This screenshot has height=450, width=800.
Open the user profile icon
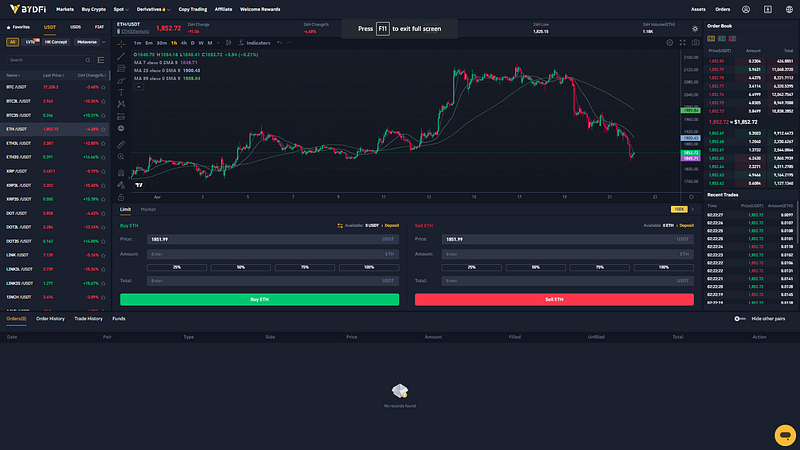[x=746, y=9]
